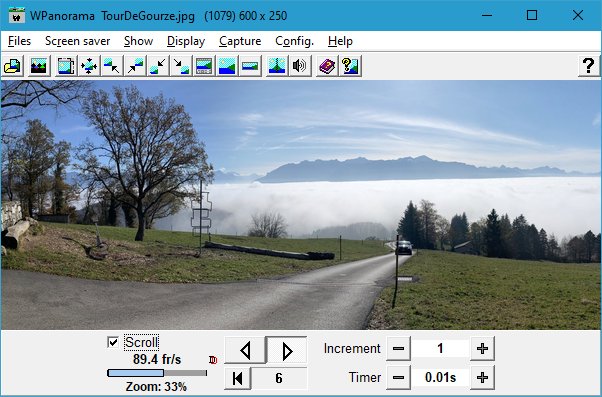Click the landscape with vertical split icon
This screenshot has height=397, width=602.
277,66
